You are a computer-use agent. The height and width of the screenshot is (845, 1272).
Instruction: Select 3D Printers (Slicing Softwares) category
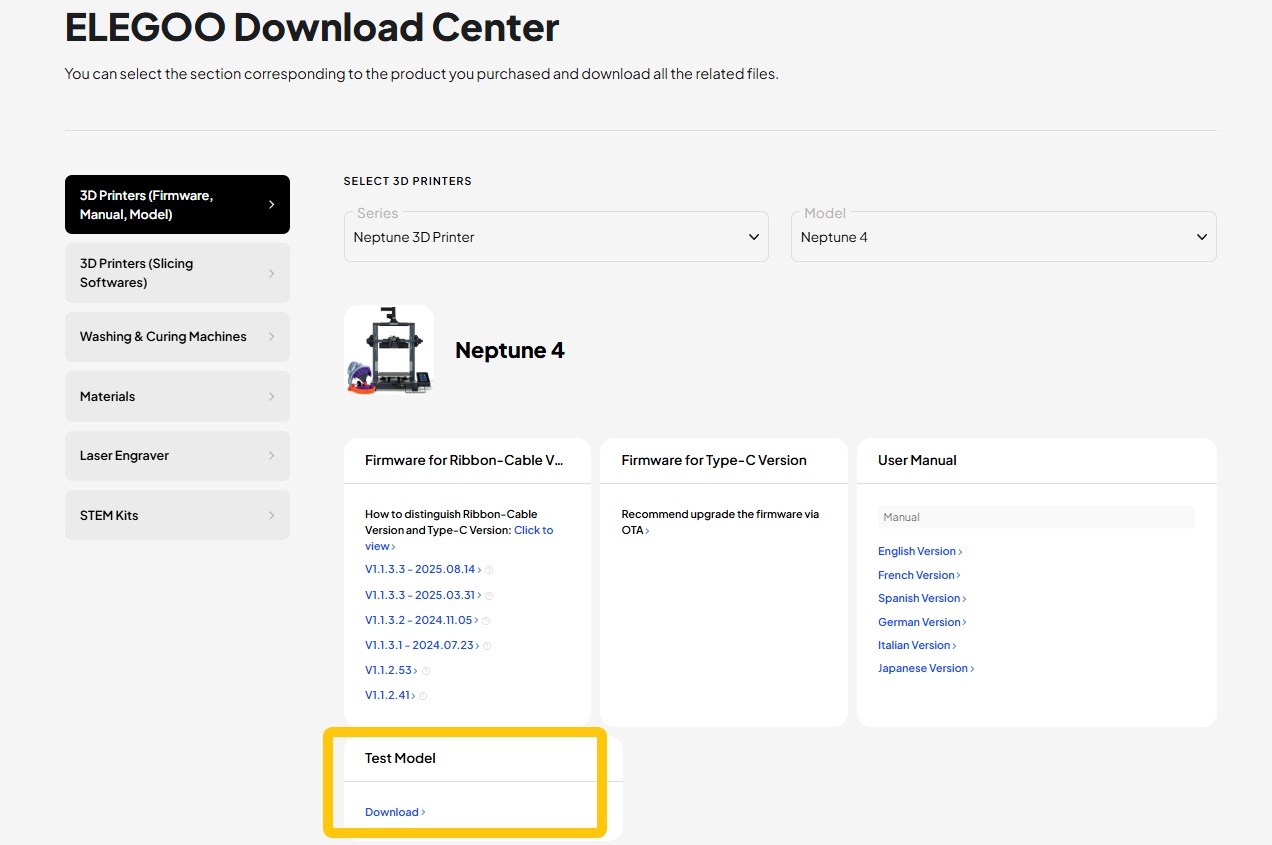click(177, 273)
